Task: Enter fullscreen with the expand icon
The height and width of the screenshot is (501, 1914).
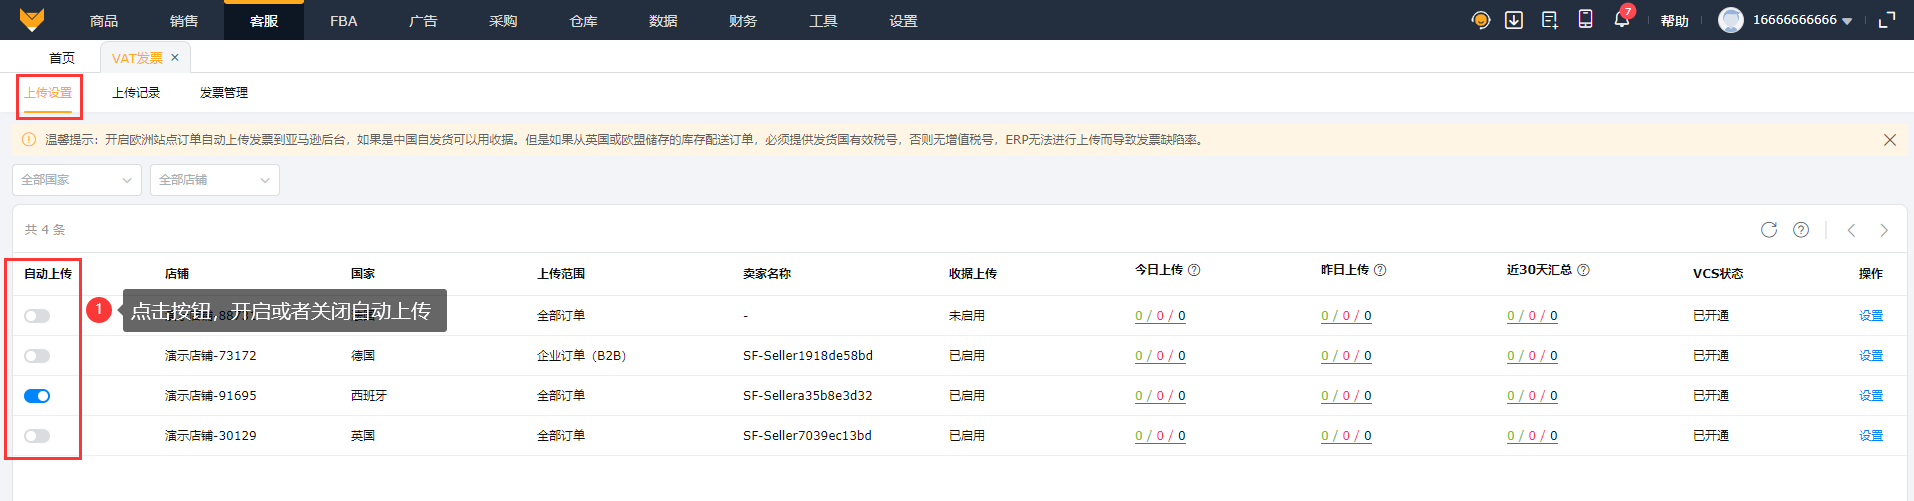Action: [1887, 20]
